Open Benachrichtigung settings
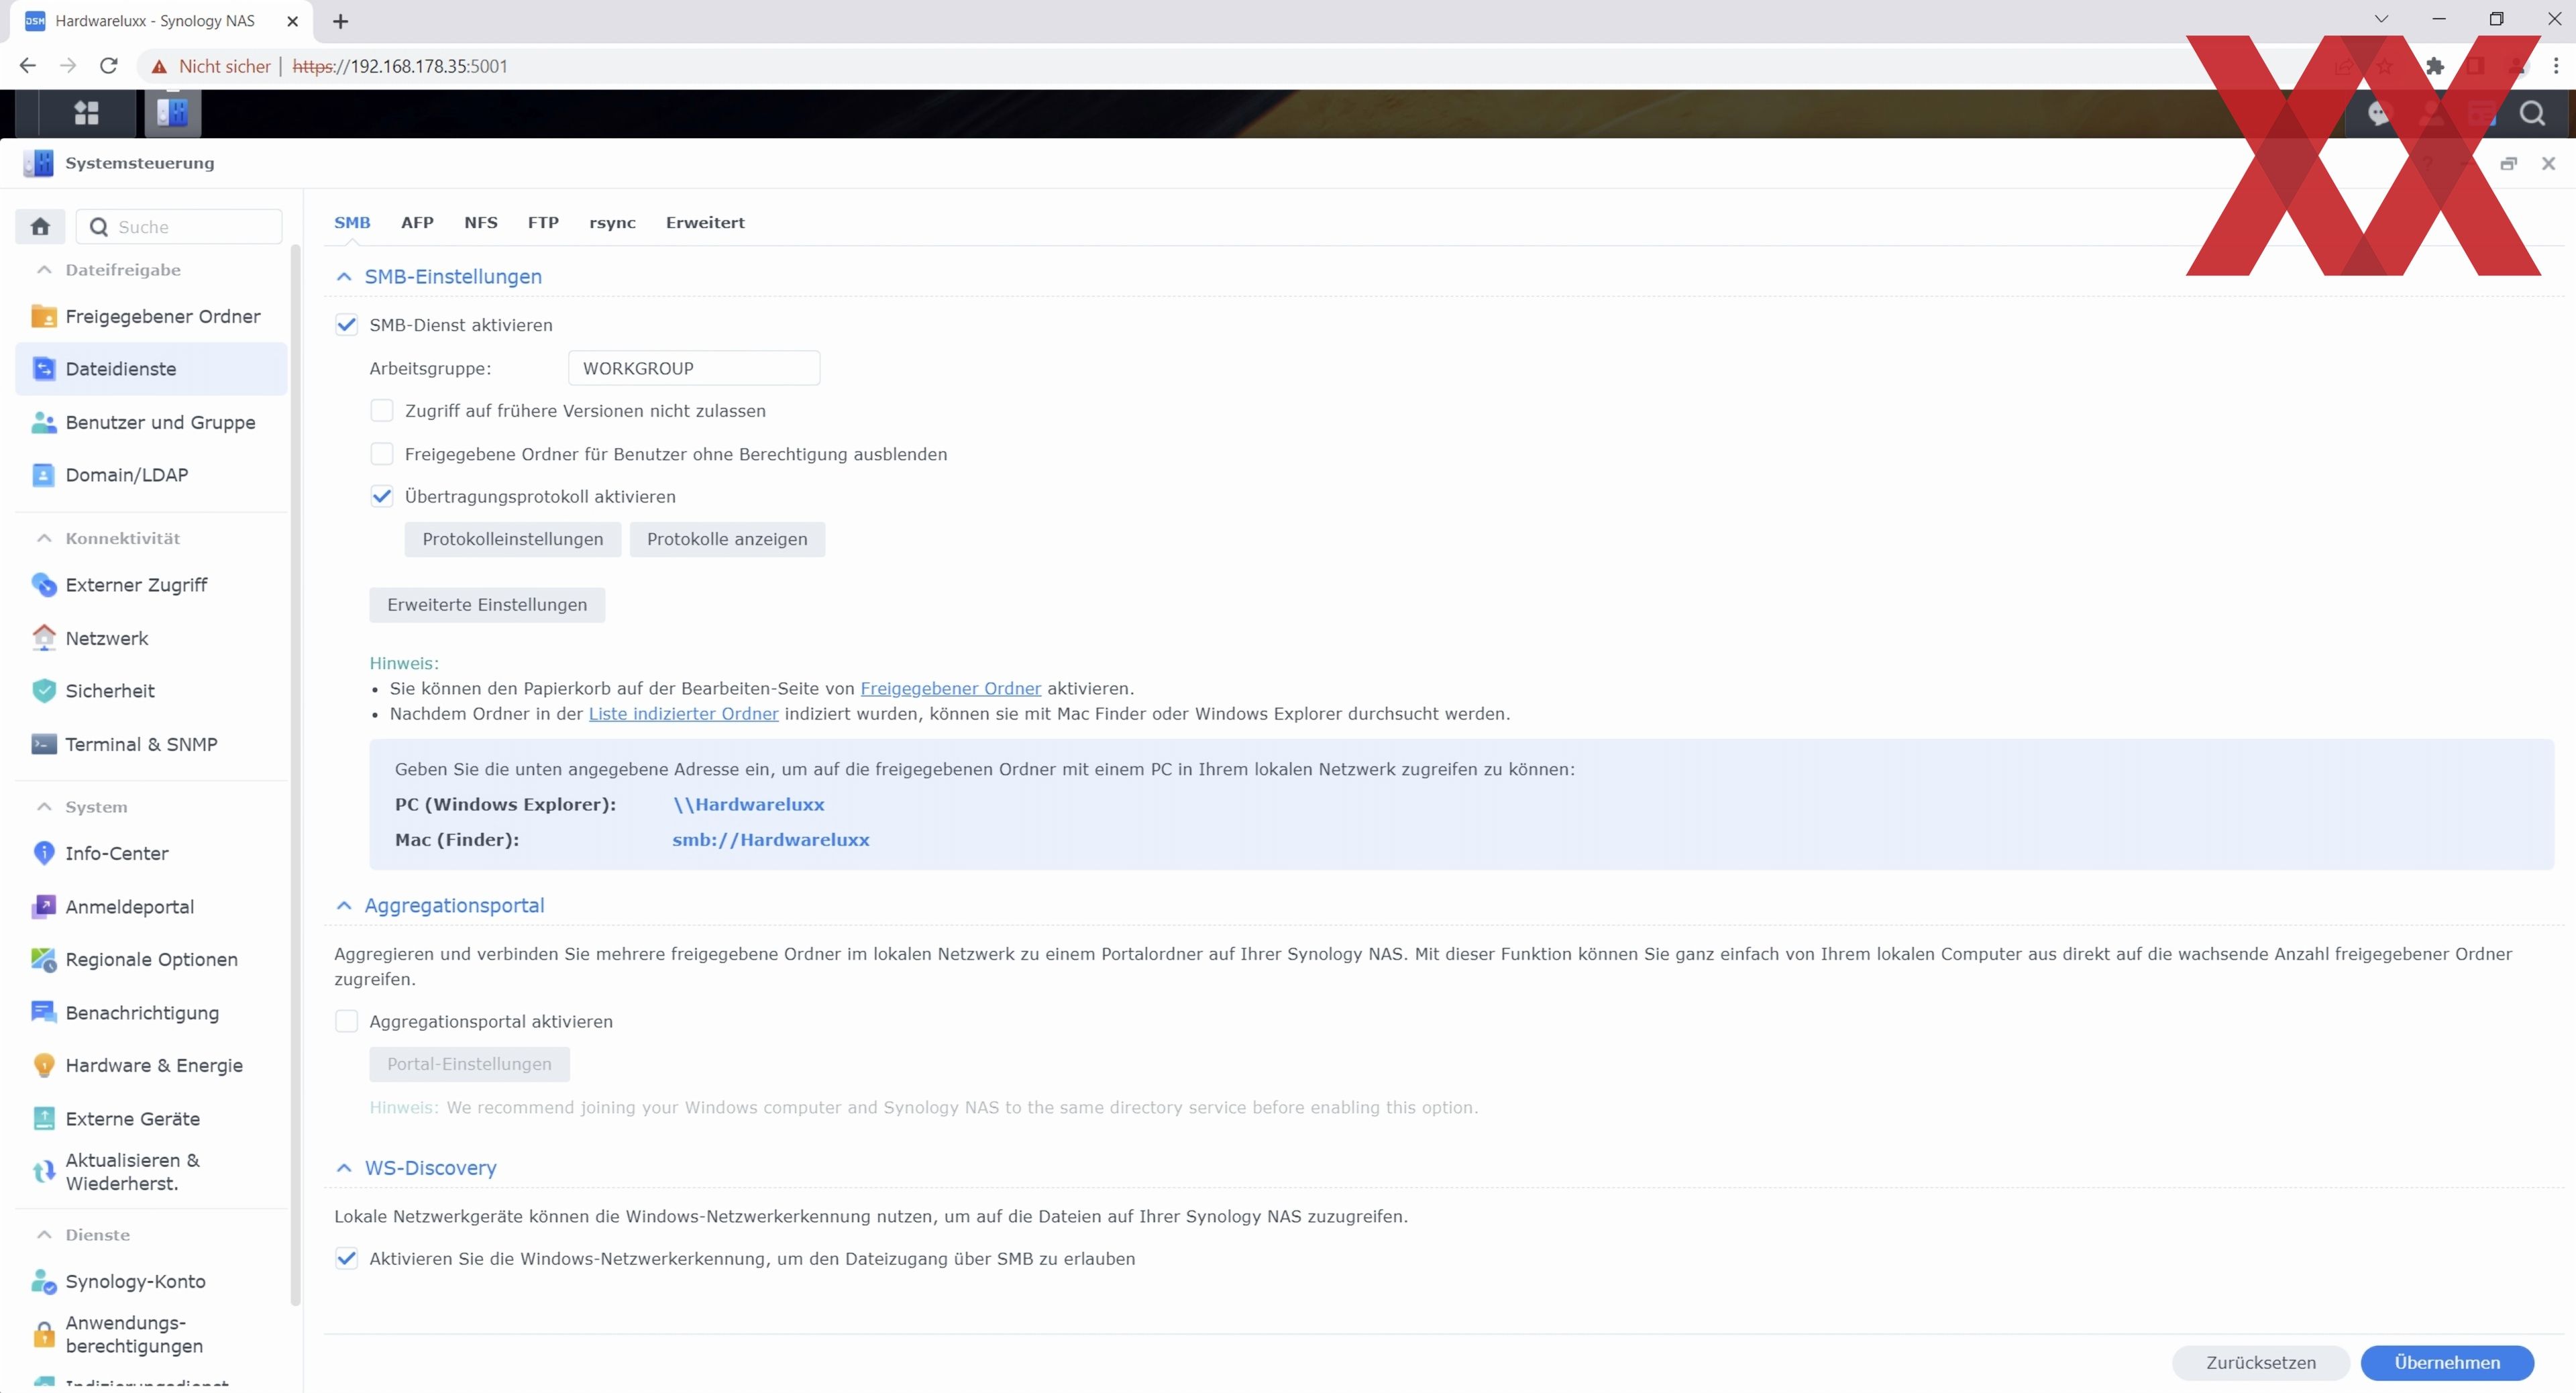 pos(151,1013)
